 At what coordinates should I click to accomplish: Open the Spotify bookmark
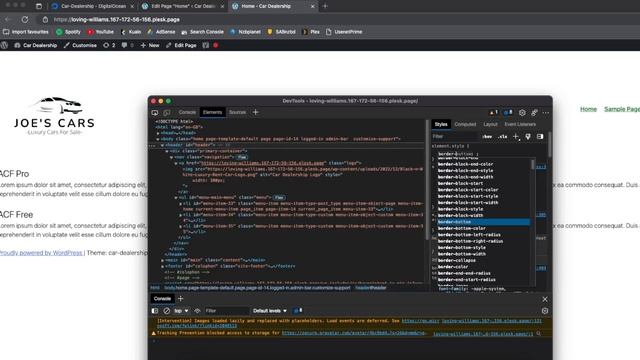(x=69, y=31)
